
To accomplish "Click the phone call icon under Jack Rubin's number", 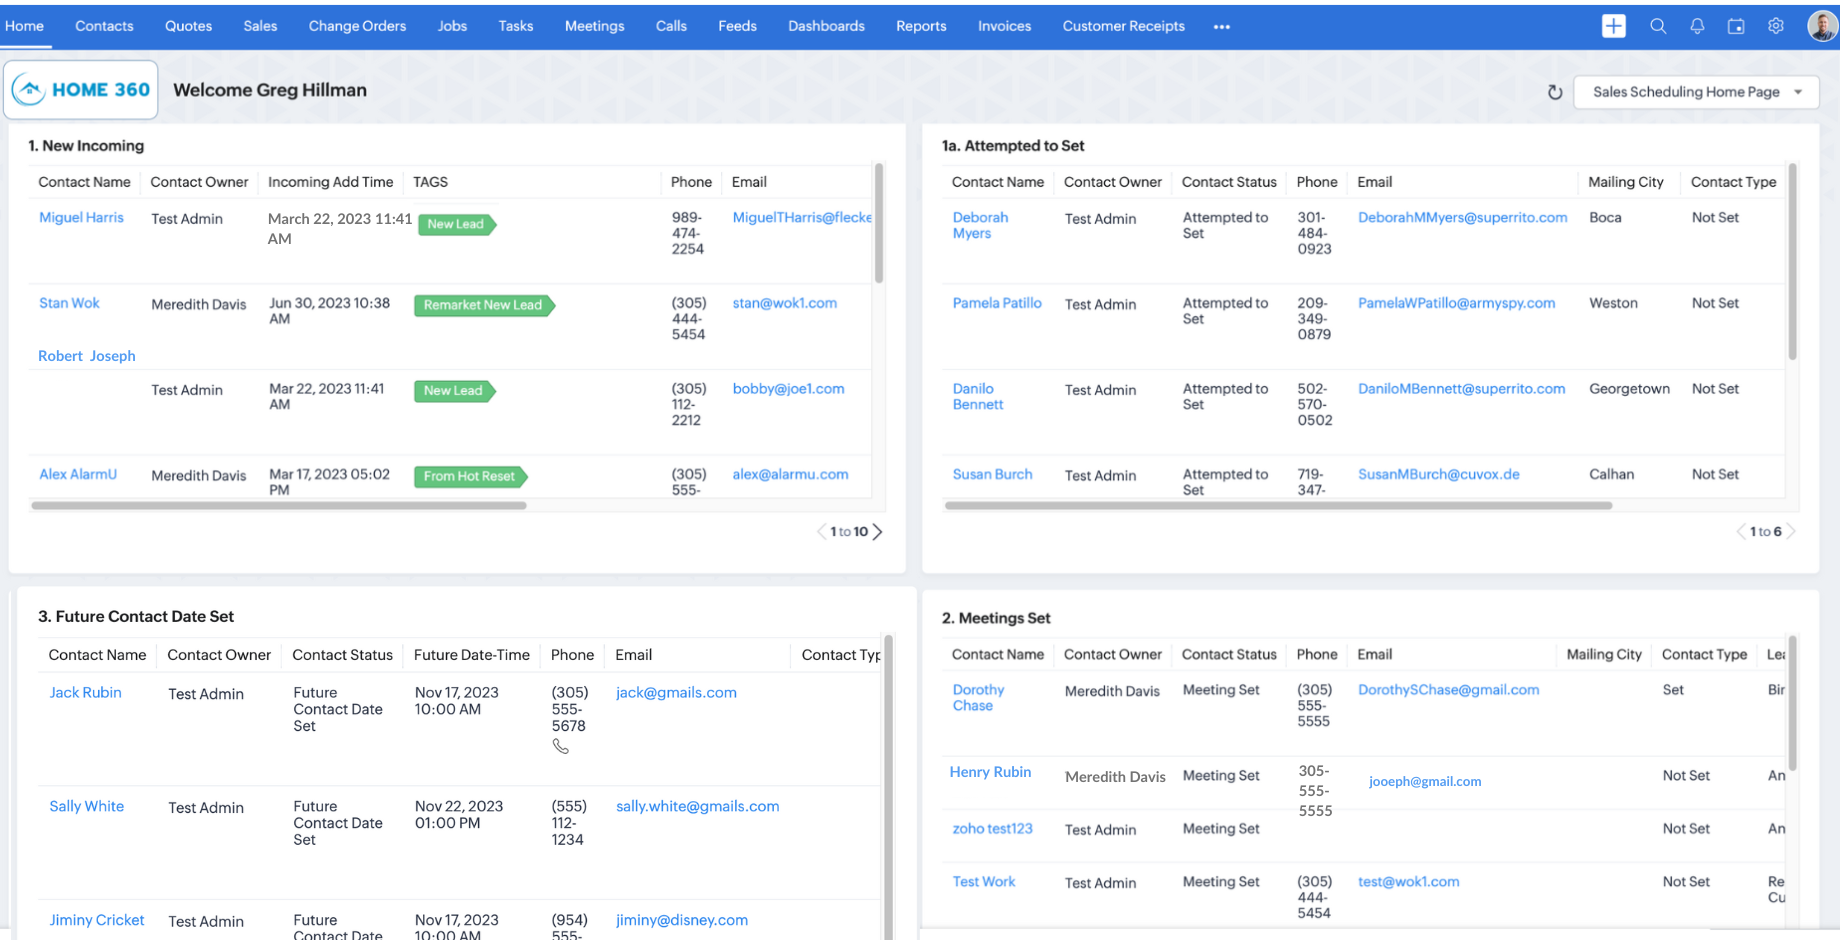I will click(561, 747).
